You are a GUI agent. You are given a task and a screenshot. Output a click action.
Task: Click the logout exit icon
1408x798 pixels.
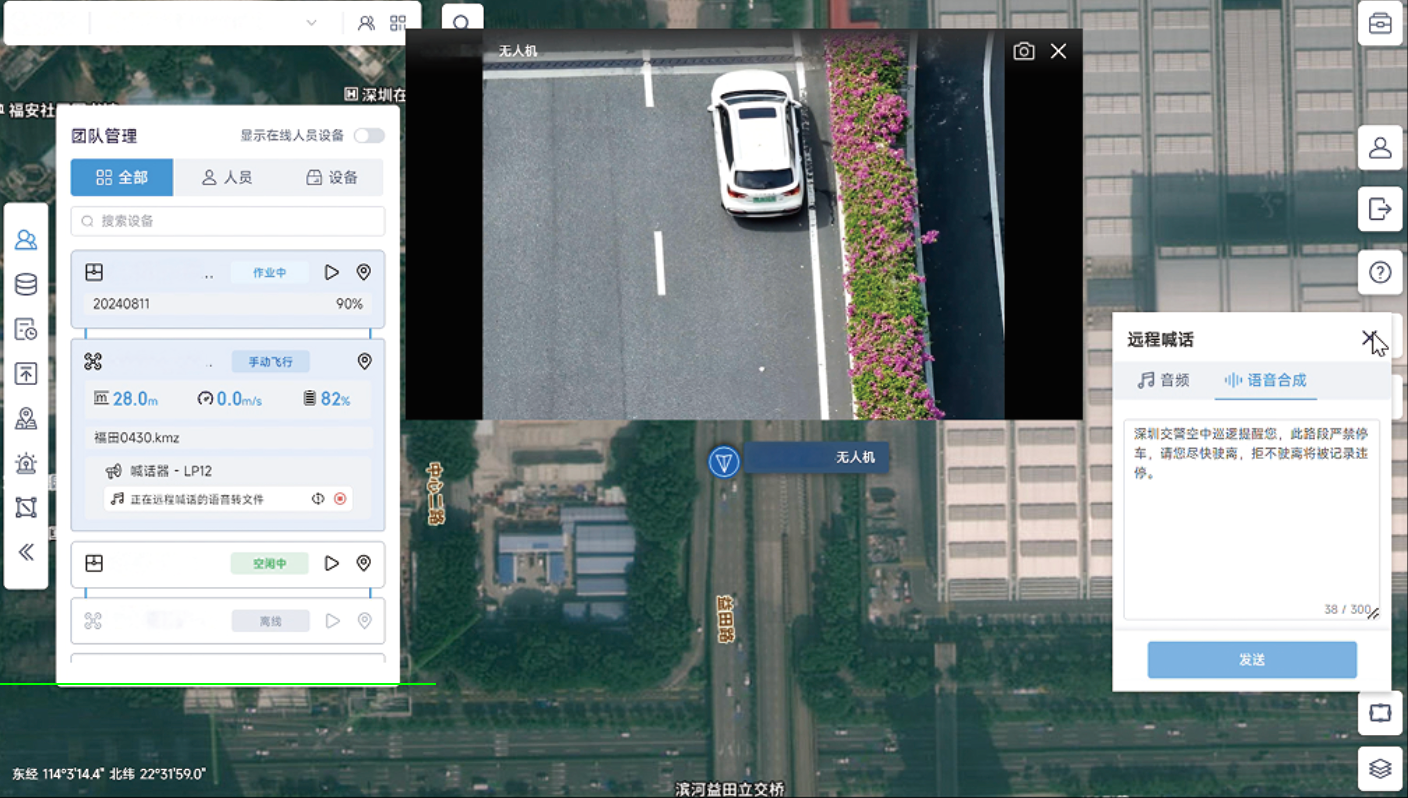pos(1380,209)
